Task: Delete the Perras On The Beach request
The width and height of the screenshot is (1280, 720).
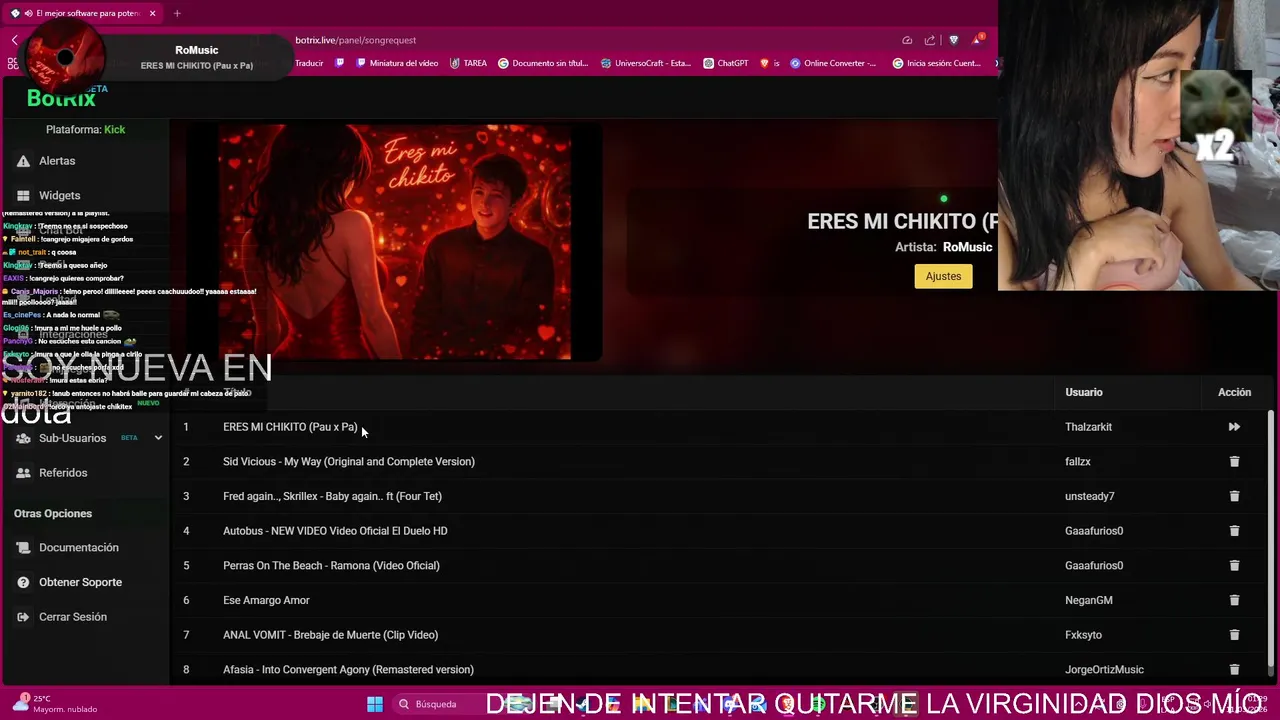Action: click(1234, 566)
